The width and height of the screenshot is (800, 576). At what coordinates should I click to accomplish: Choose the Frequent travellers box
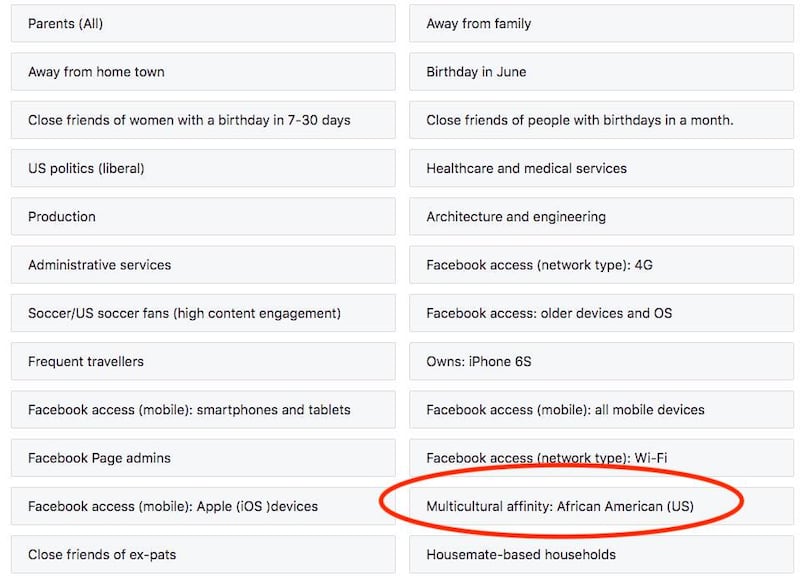tap(203, 361)
